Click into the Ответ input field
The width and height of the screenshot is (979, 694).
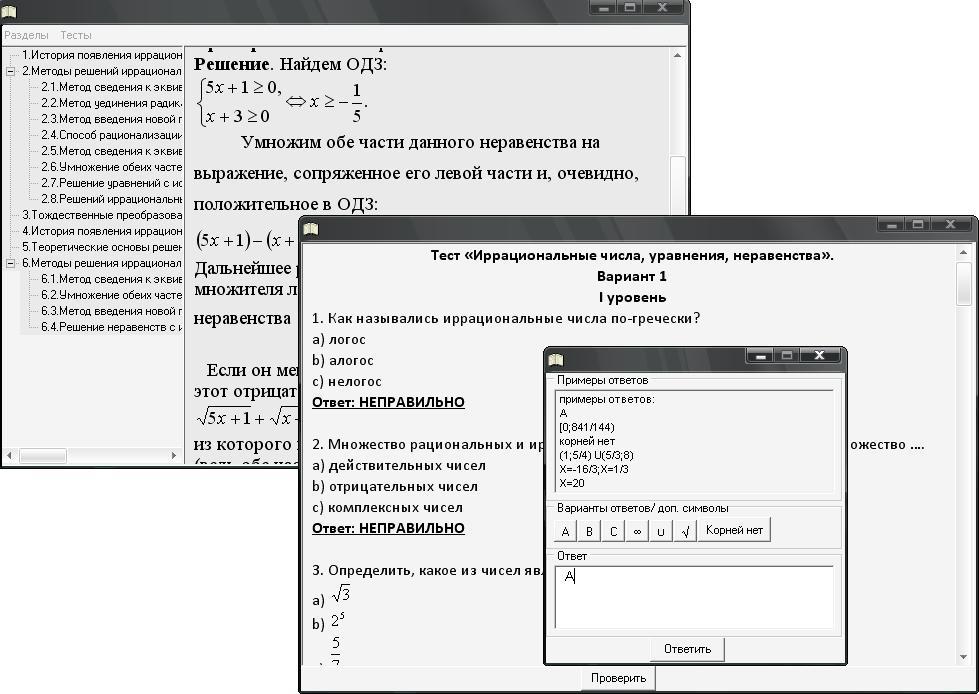694,597
